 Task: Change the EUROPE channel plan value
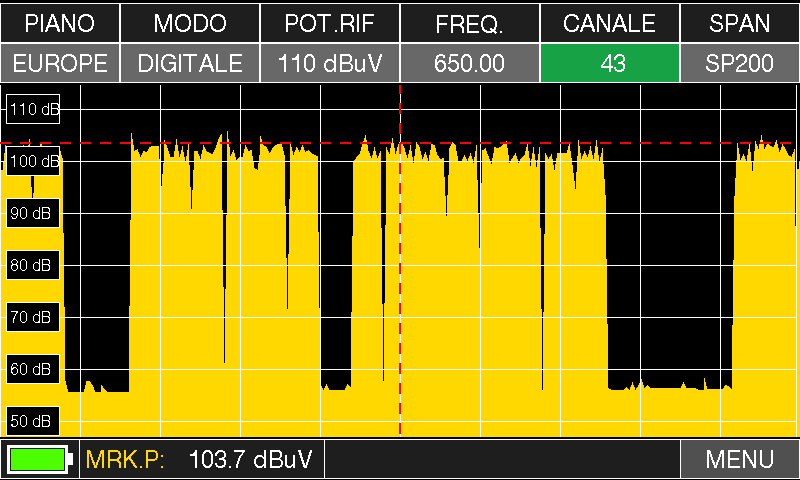[x=60, y=63]
